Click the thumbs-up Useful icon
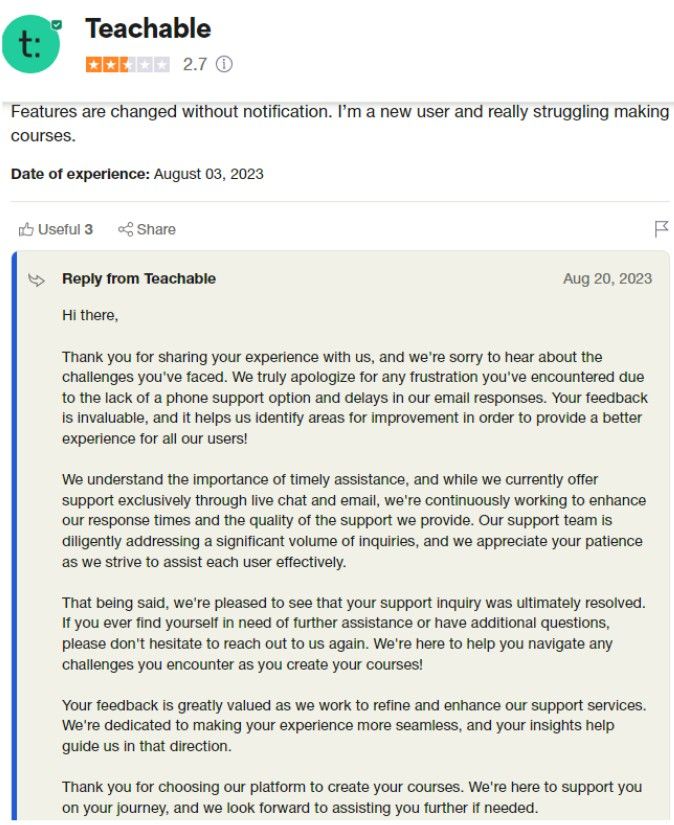Screen dimensions: 674x825 coord(26,229)
